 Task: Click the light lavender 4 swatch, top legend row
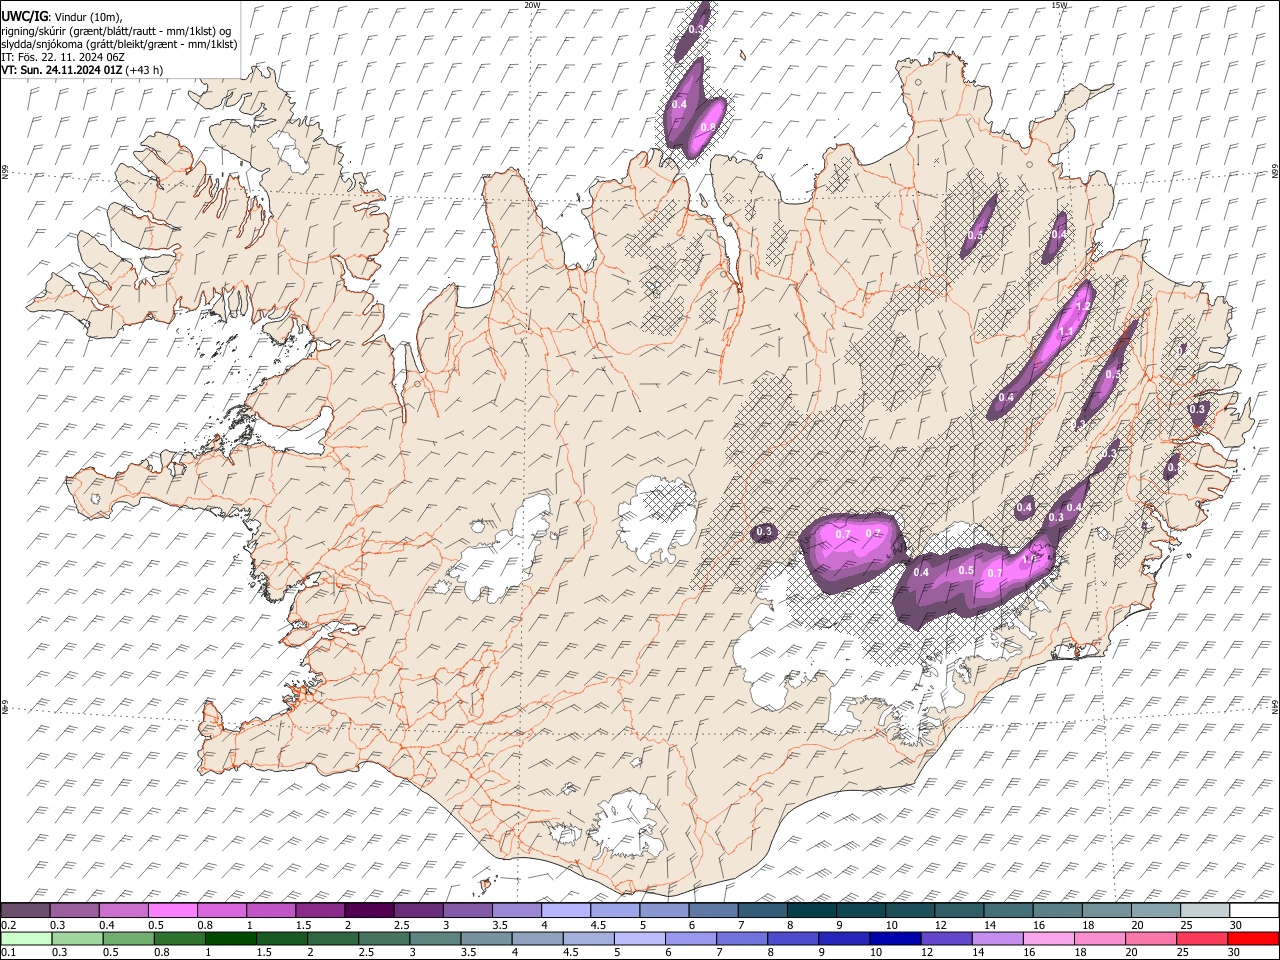click(x=566, y=911)
